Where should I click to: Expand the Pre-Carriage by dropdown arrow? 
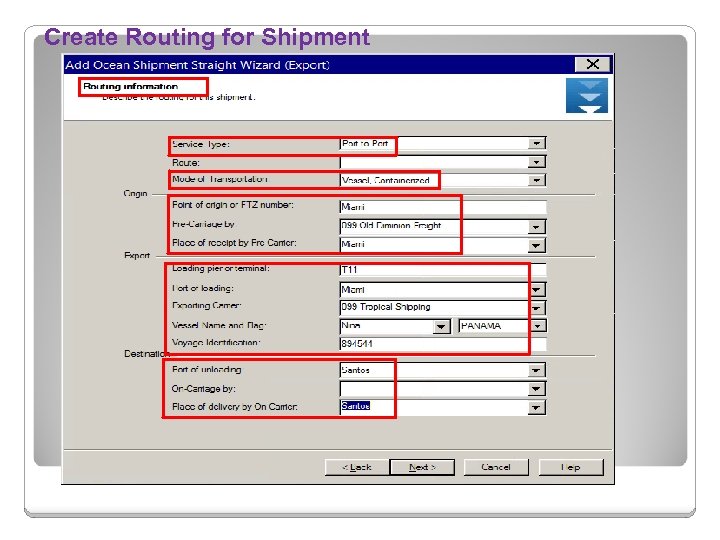coord(536,226)
